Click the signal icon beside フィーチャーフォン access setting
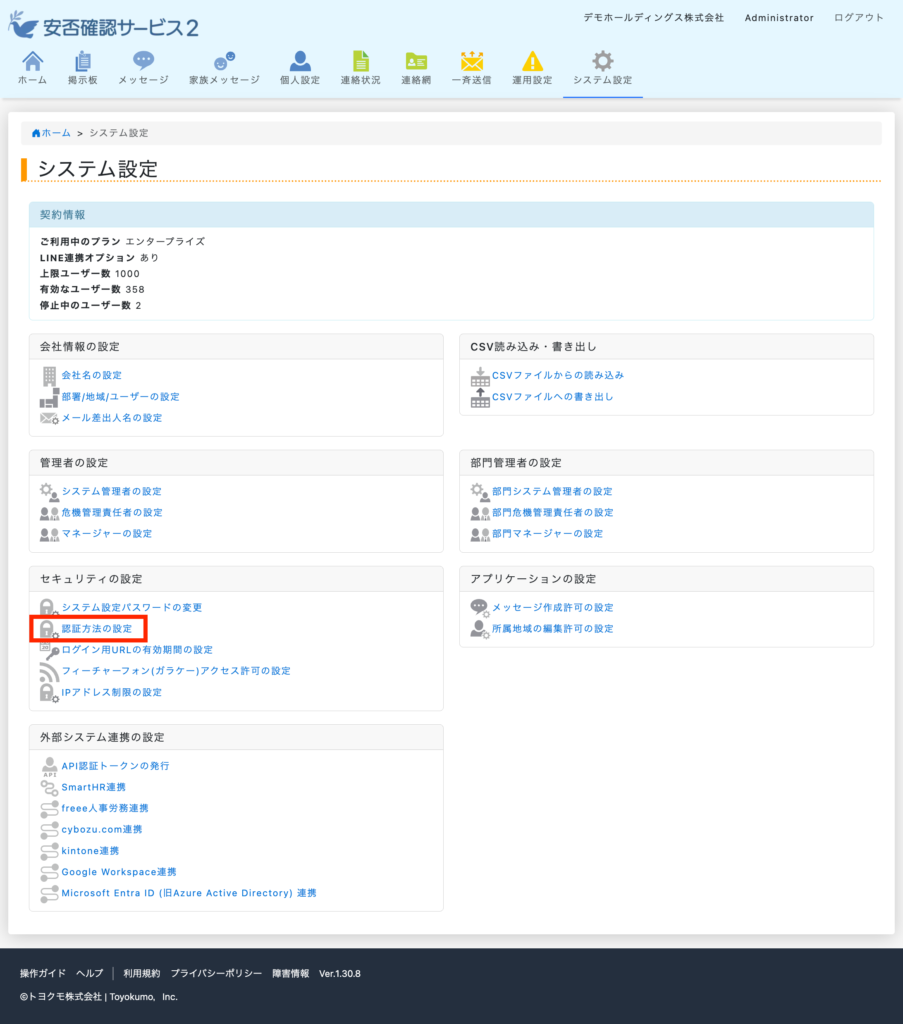Image resolution: width=903 pixels, height=1024 pixels. click(x=49, y=671)
